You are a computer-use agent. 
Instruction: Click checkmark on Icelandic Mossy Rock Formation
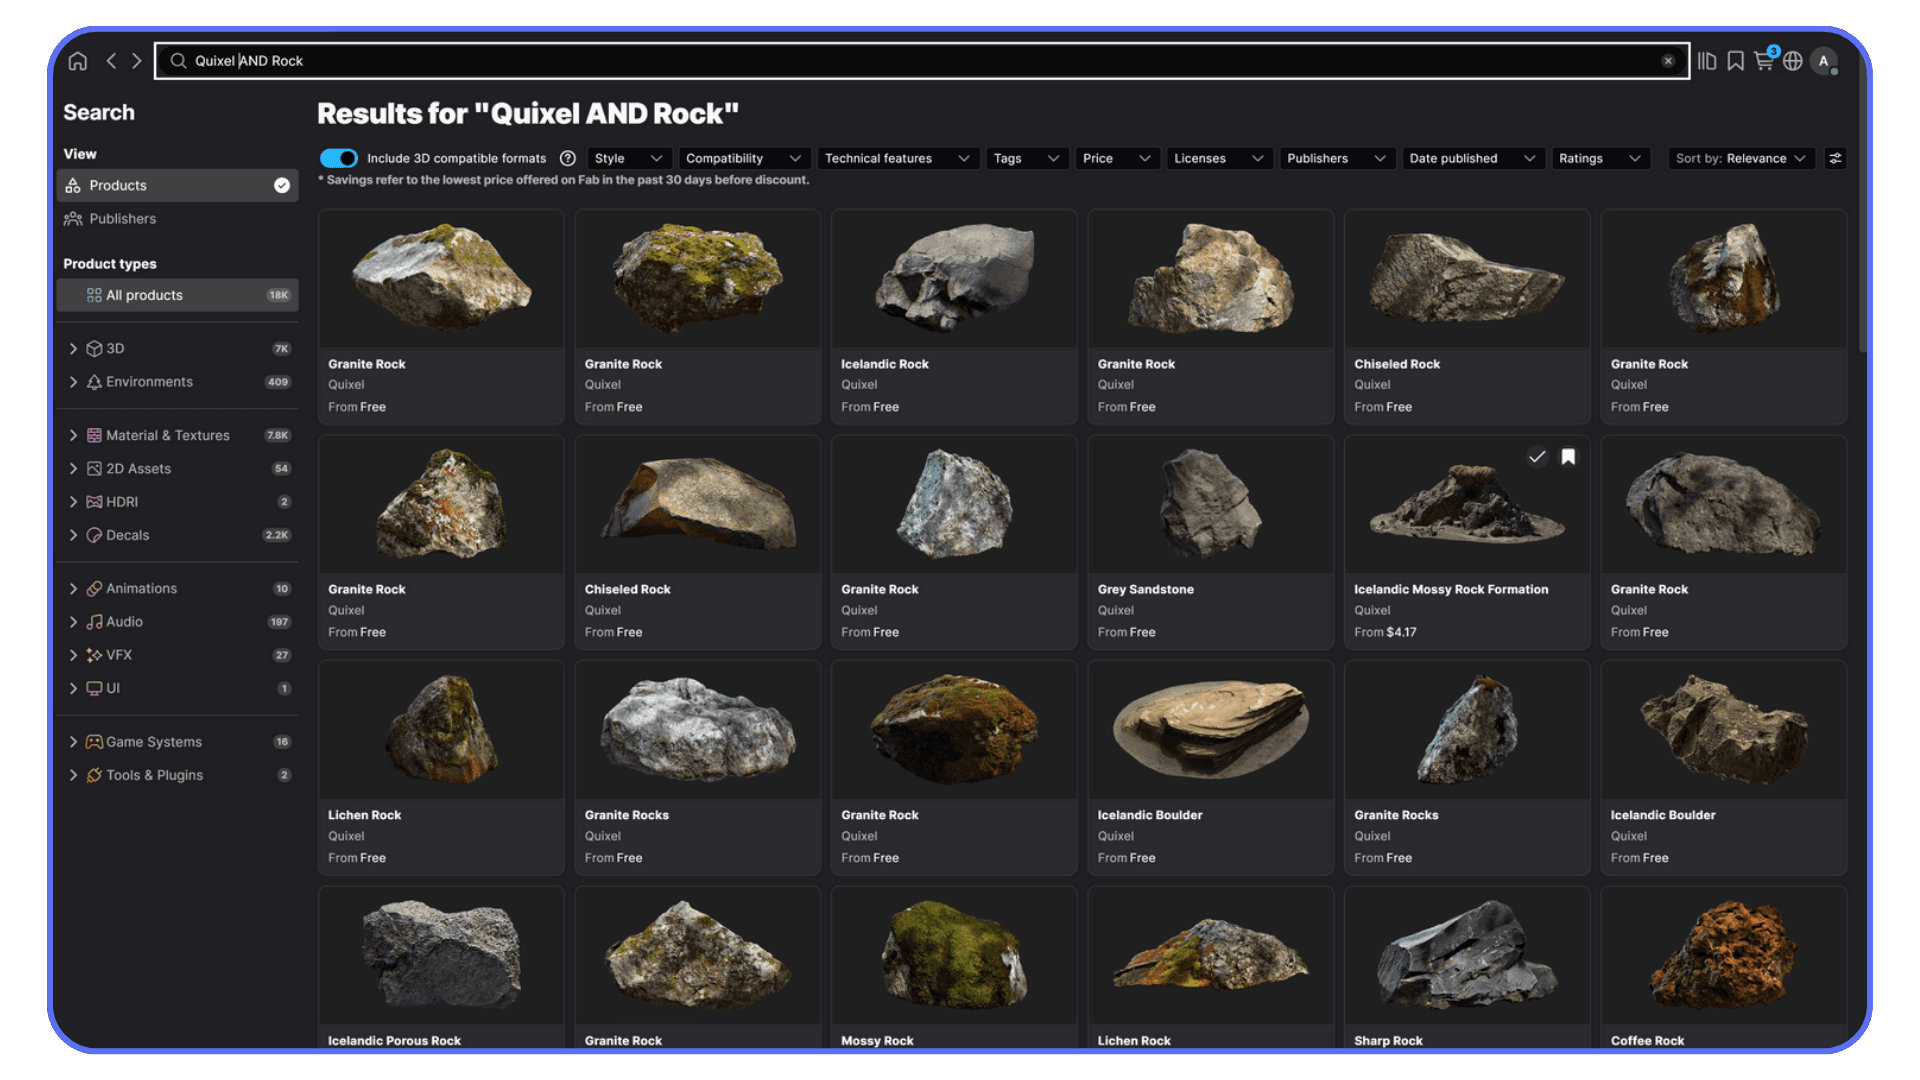click(x=1537, y=457)
